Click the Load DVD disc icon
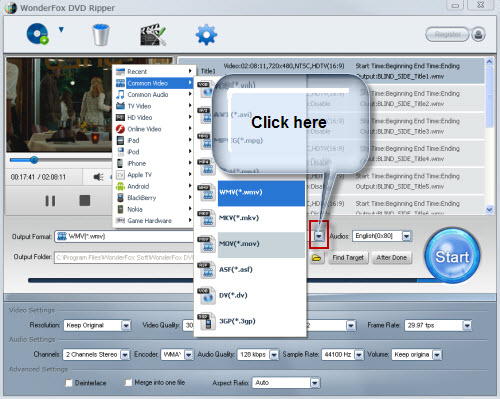The image size is (500, 399). 37,34
